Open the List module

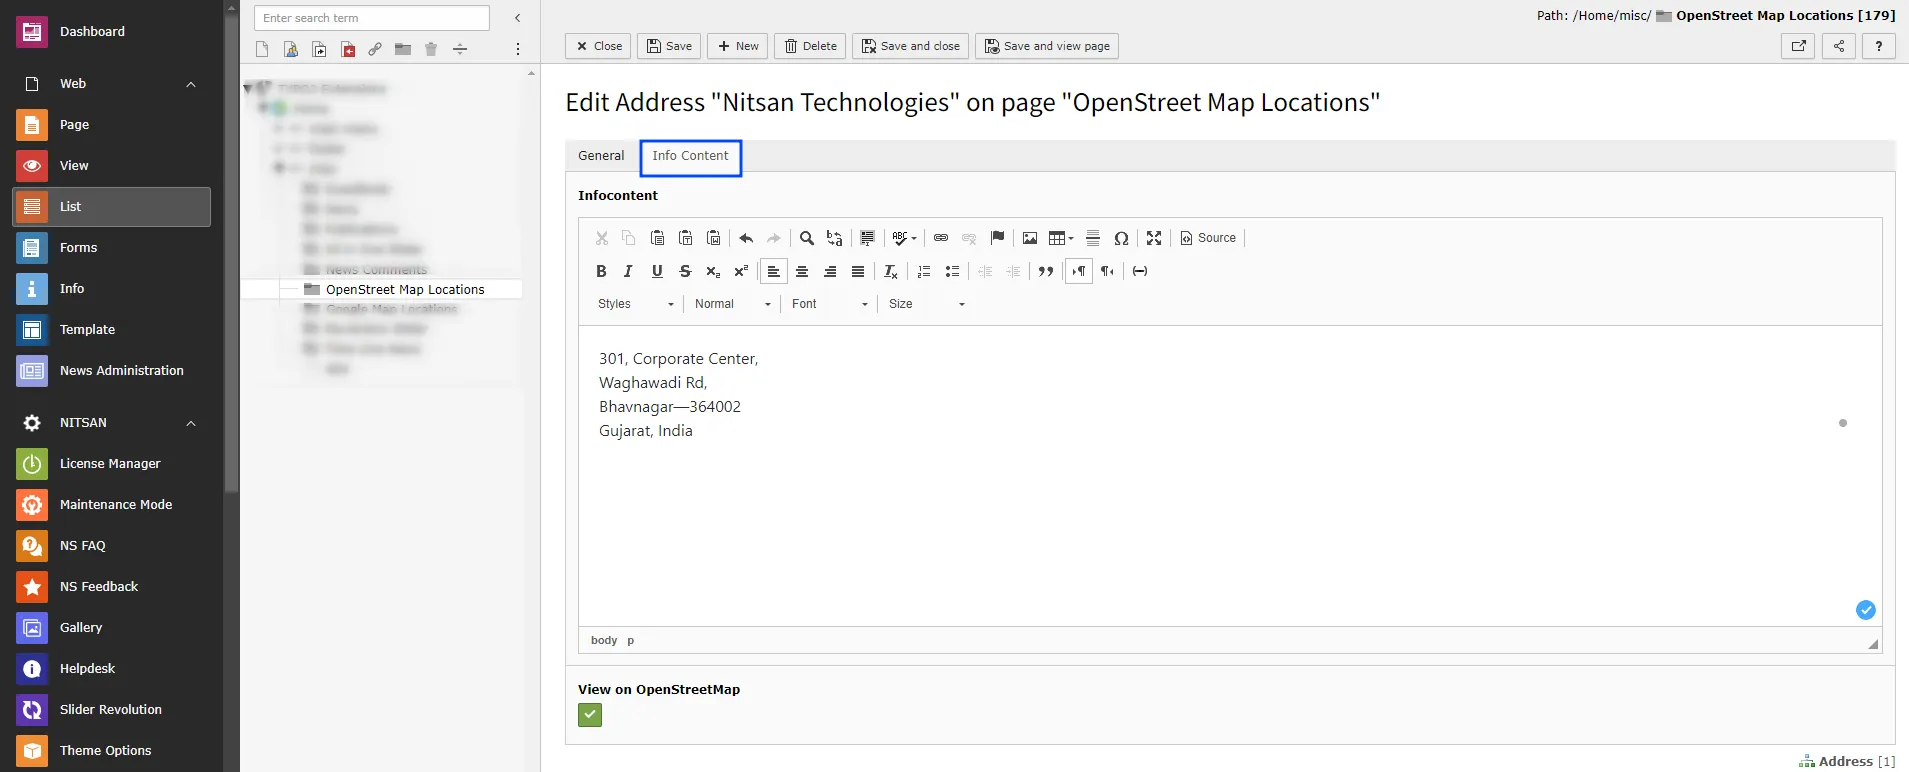point(112,207)
